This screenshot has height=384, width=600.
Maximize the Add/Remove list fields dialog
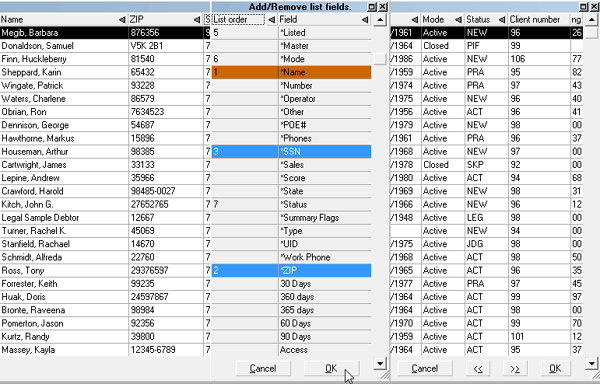pyautogui.click(x=372, y=7)
